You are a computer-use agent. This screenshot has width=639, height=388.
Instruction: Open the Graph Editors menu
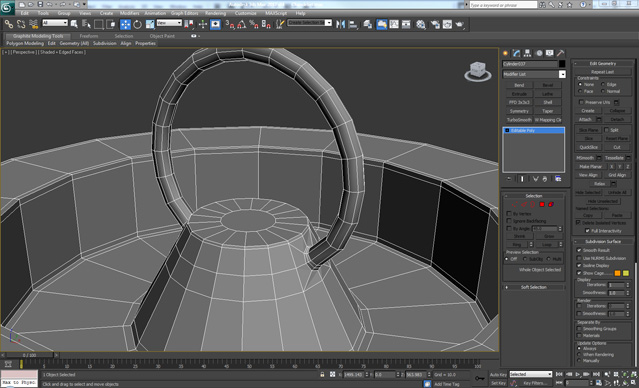point(185,13)
